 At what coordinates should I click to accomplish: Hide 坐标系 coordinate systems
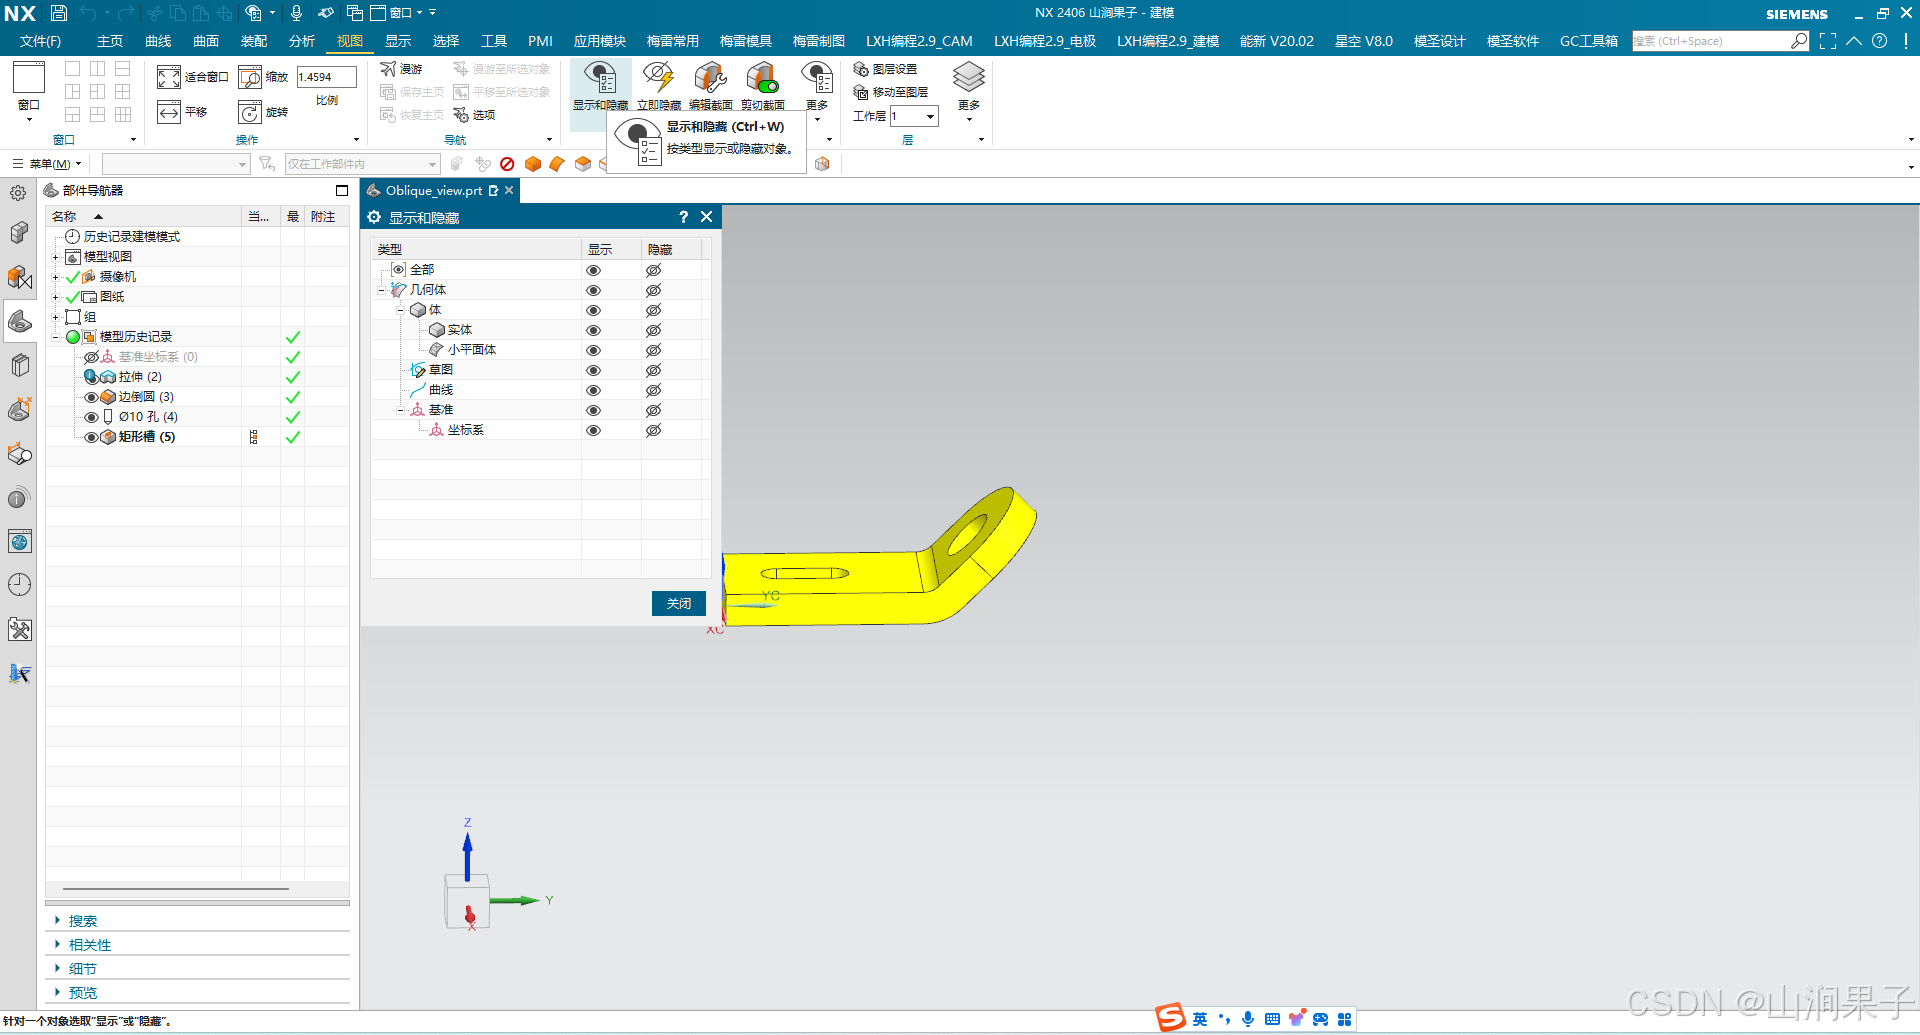(x=653, y=430)
